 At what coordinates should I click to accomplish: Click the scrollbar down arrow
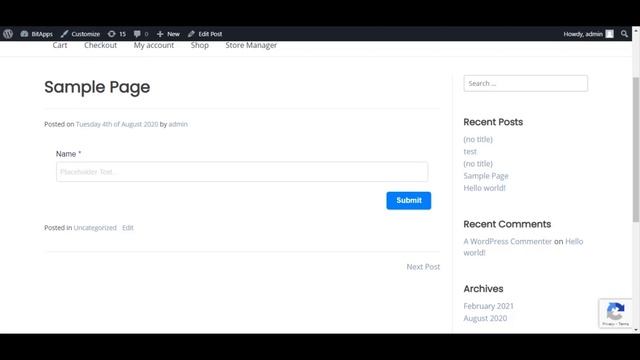click(x=636, y=329)
